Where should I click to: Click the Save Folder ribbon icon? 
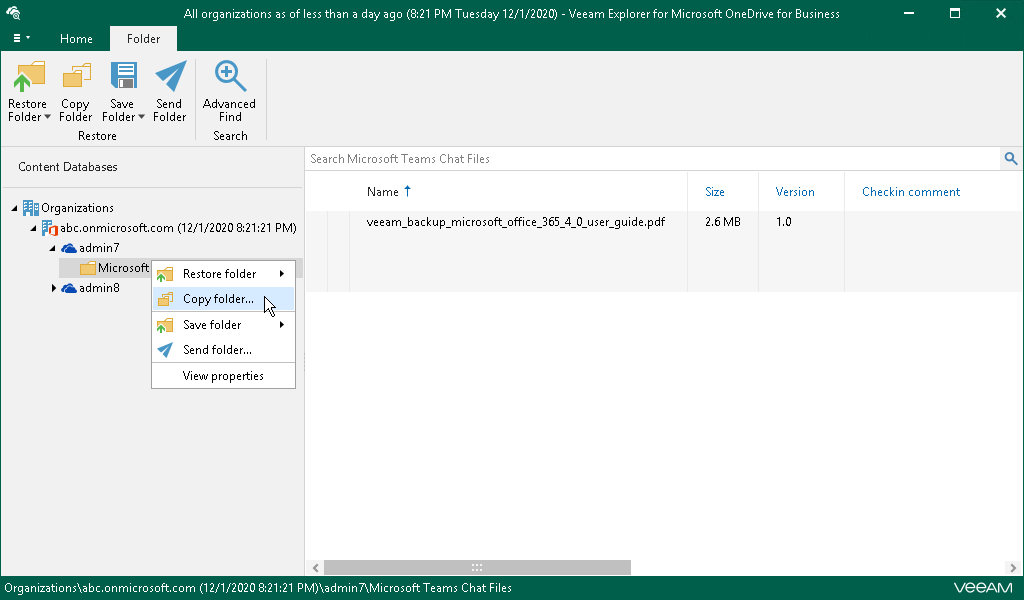pyautogui.click(x=123, y=76)
